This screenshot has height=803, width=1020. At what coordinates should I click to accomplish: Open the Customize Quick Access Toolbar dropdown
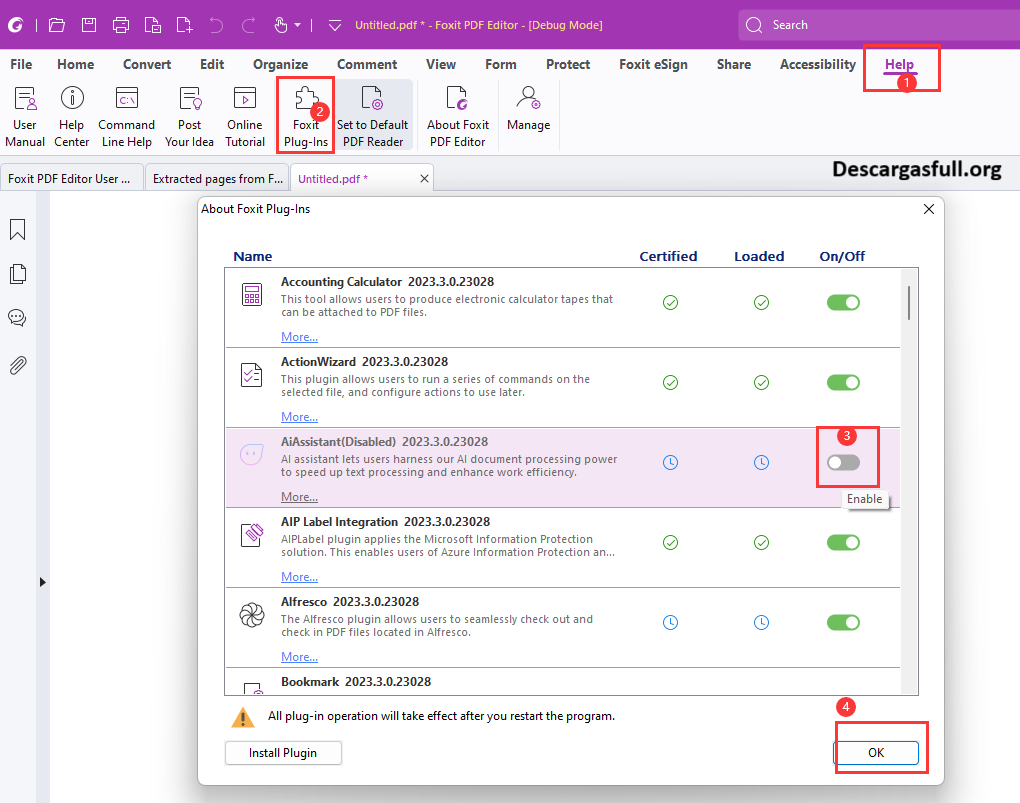335,25
